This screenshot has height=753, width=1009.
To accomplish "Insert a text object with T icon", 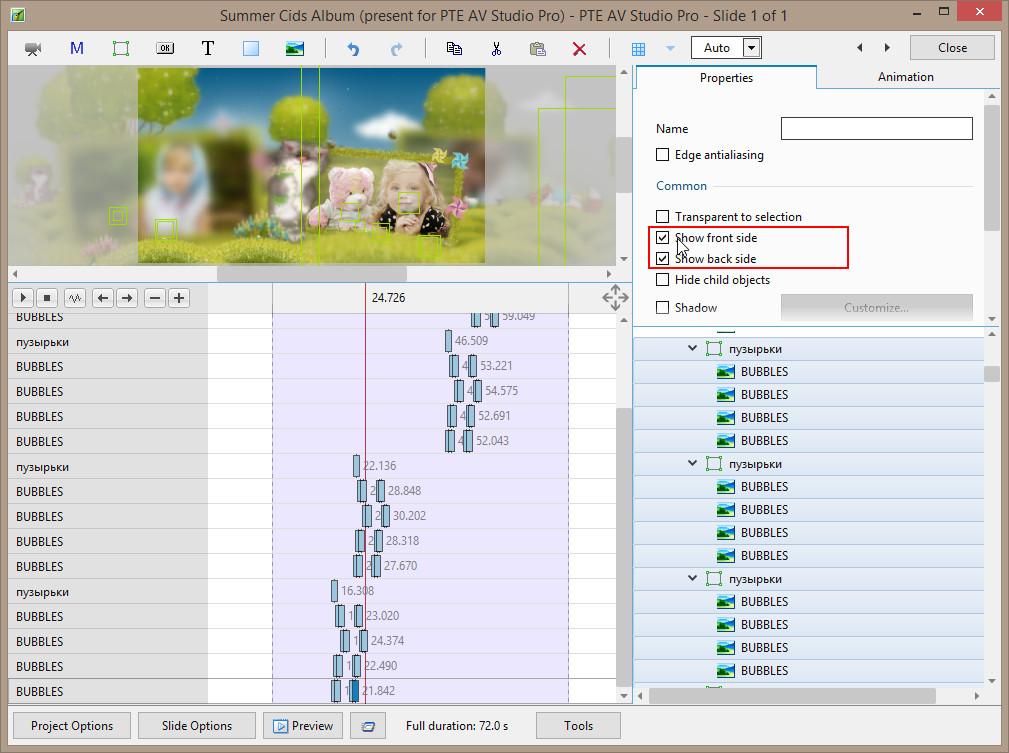I will pos(208,48).
